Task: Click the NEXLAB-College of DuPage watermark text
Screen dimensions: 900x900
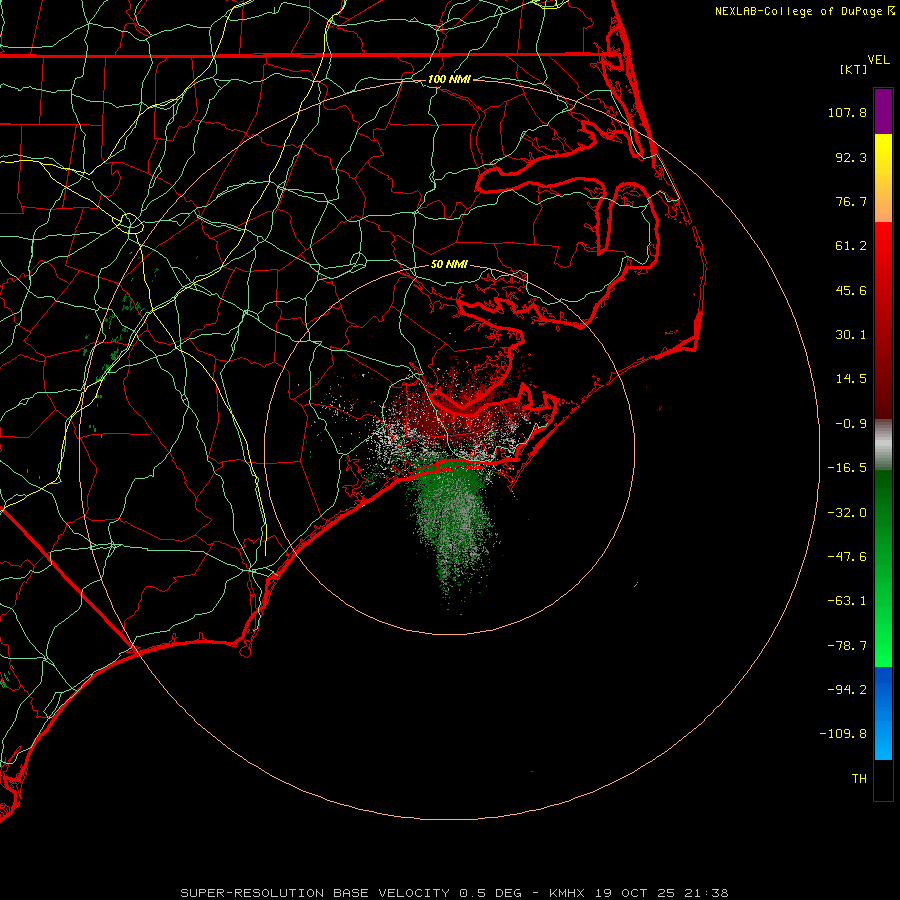Action: pos(804,11)
